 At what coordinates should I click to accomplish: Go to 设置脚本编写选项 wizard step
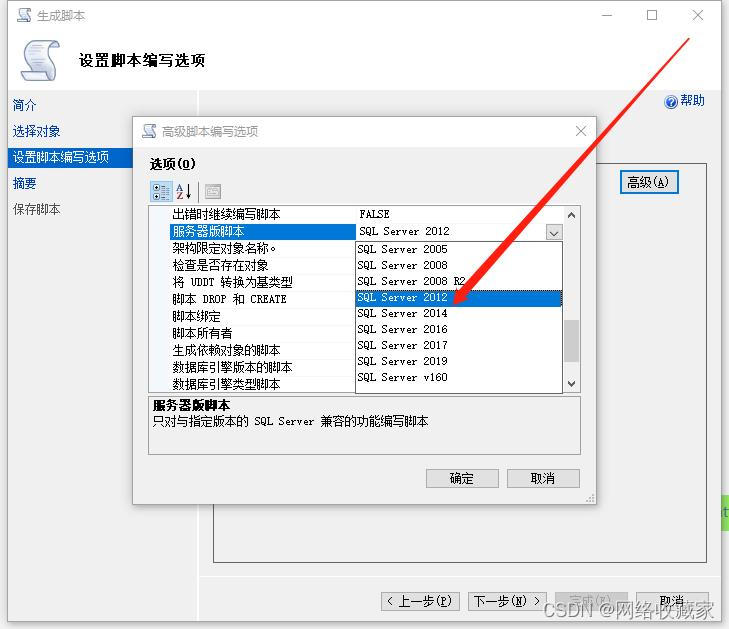pos(70,158)
